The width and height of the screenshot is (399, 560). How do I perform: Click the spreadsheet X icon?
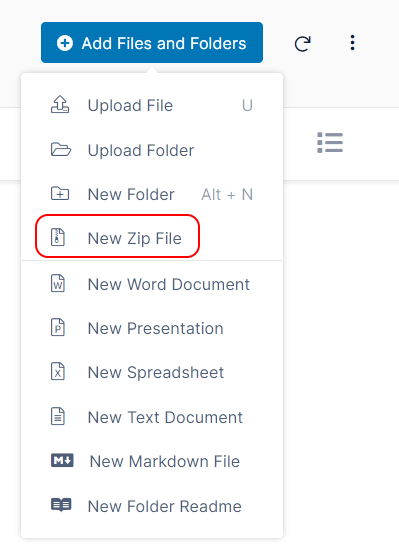tap(58, 372)
